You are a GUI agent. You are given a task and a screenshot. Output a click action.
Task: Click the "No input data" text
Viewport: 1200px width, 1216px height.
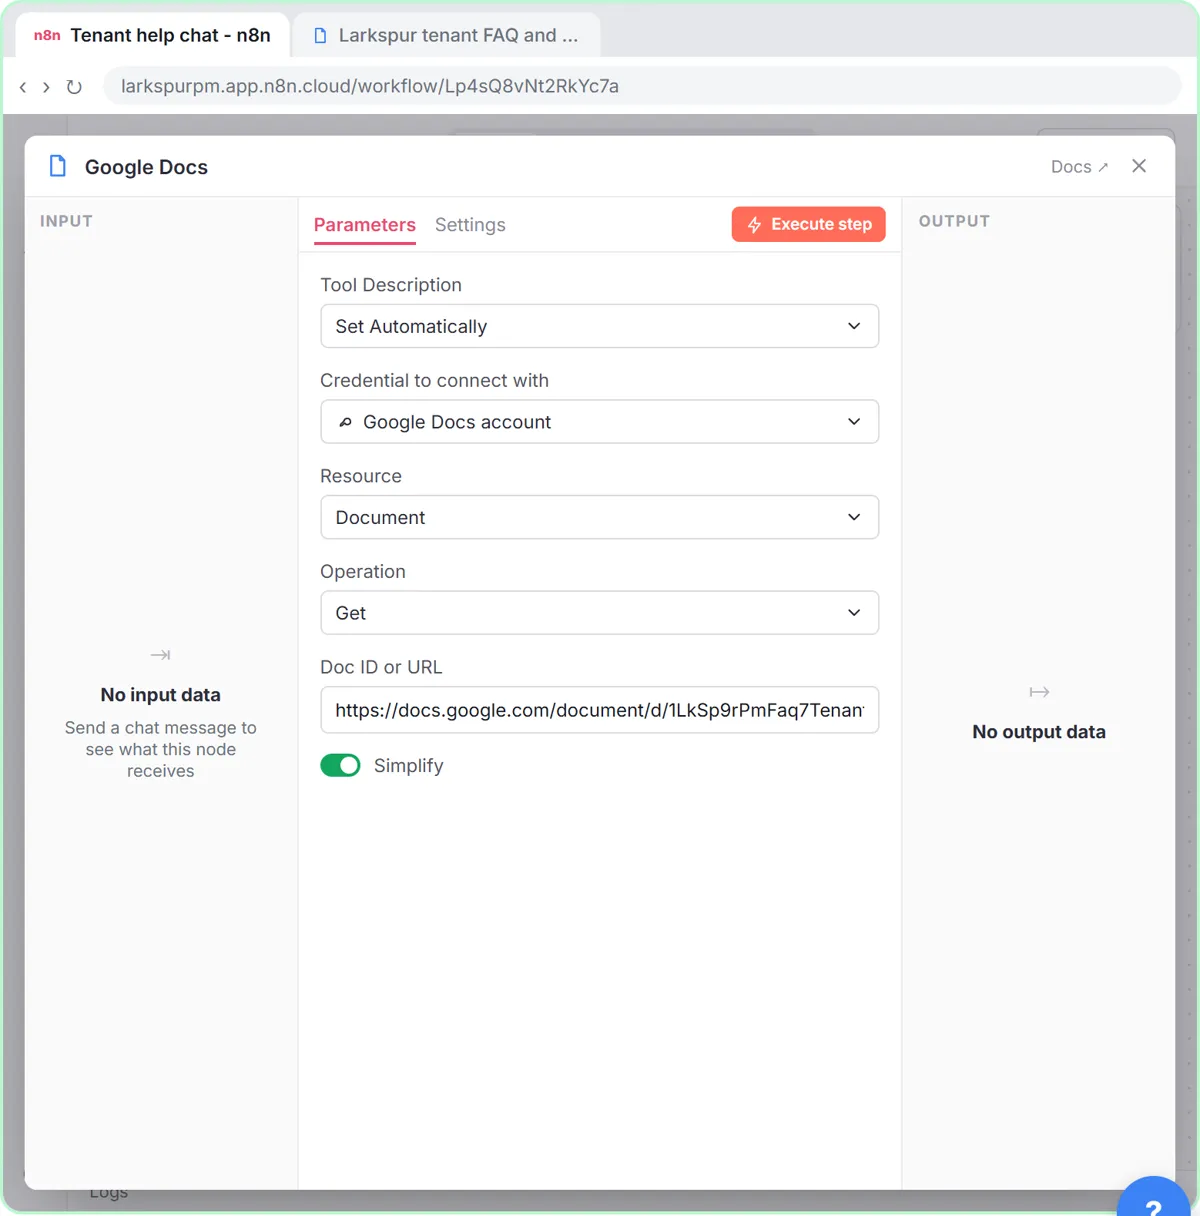160,695
